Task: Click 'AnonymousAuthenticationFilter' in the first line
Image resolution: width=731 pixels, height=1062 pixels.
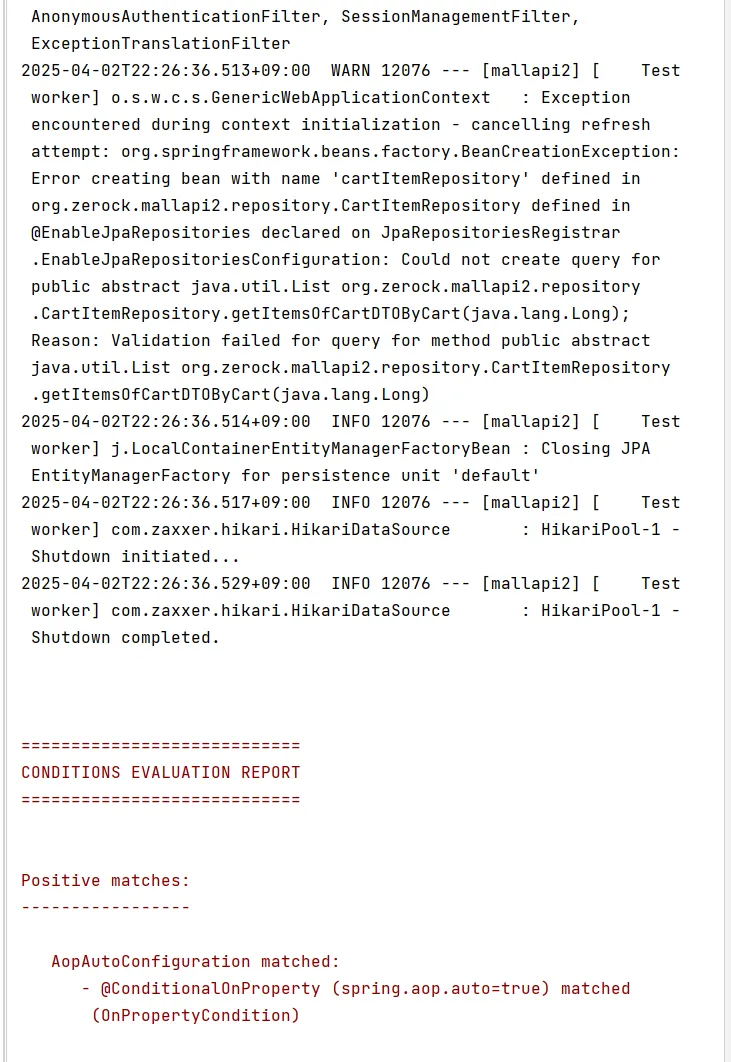Action: 175,16
